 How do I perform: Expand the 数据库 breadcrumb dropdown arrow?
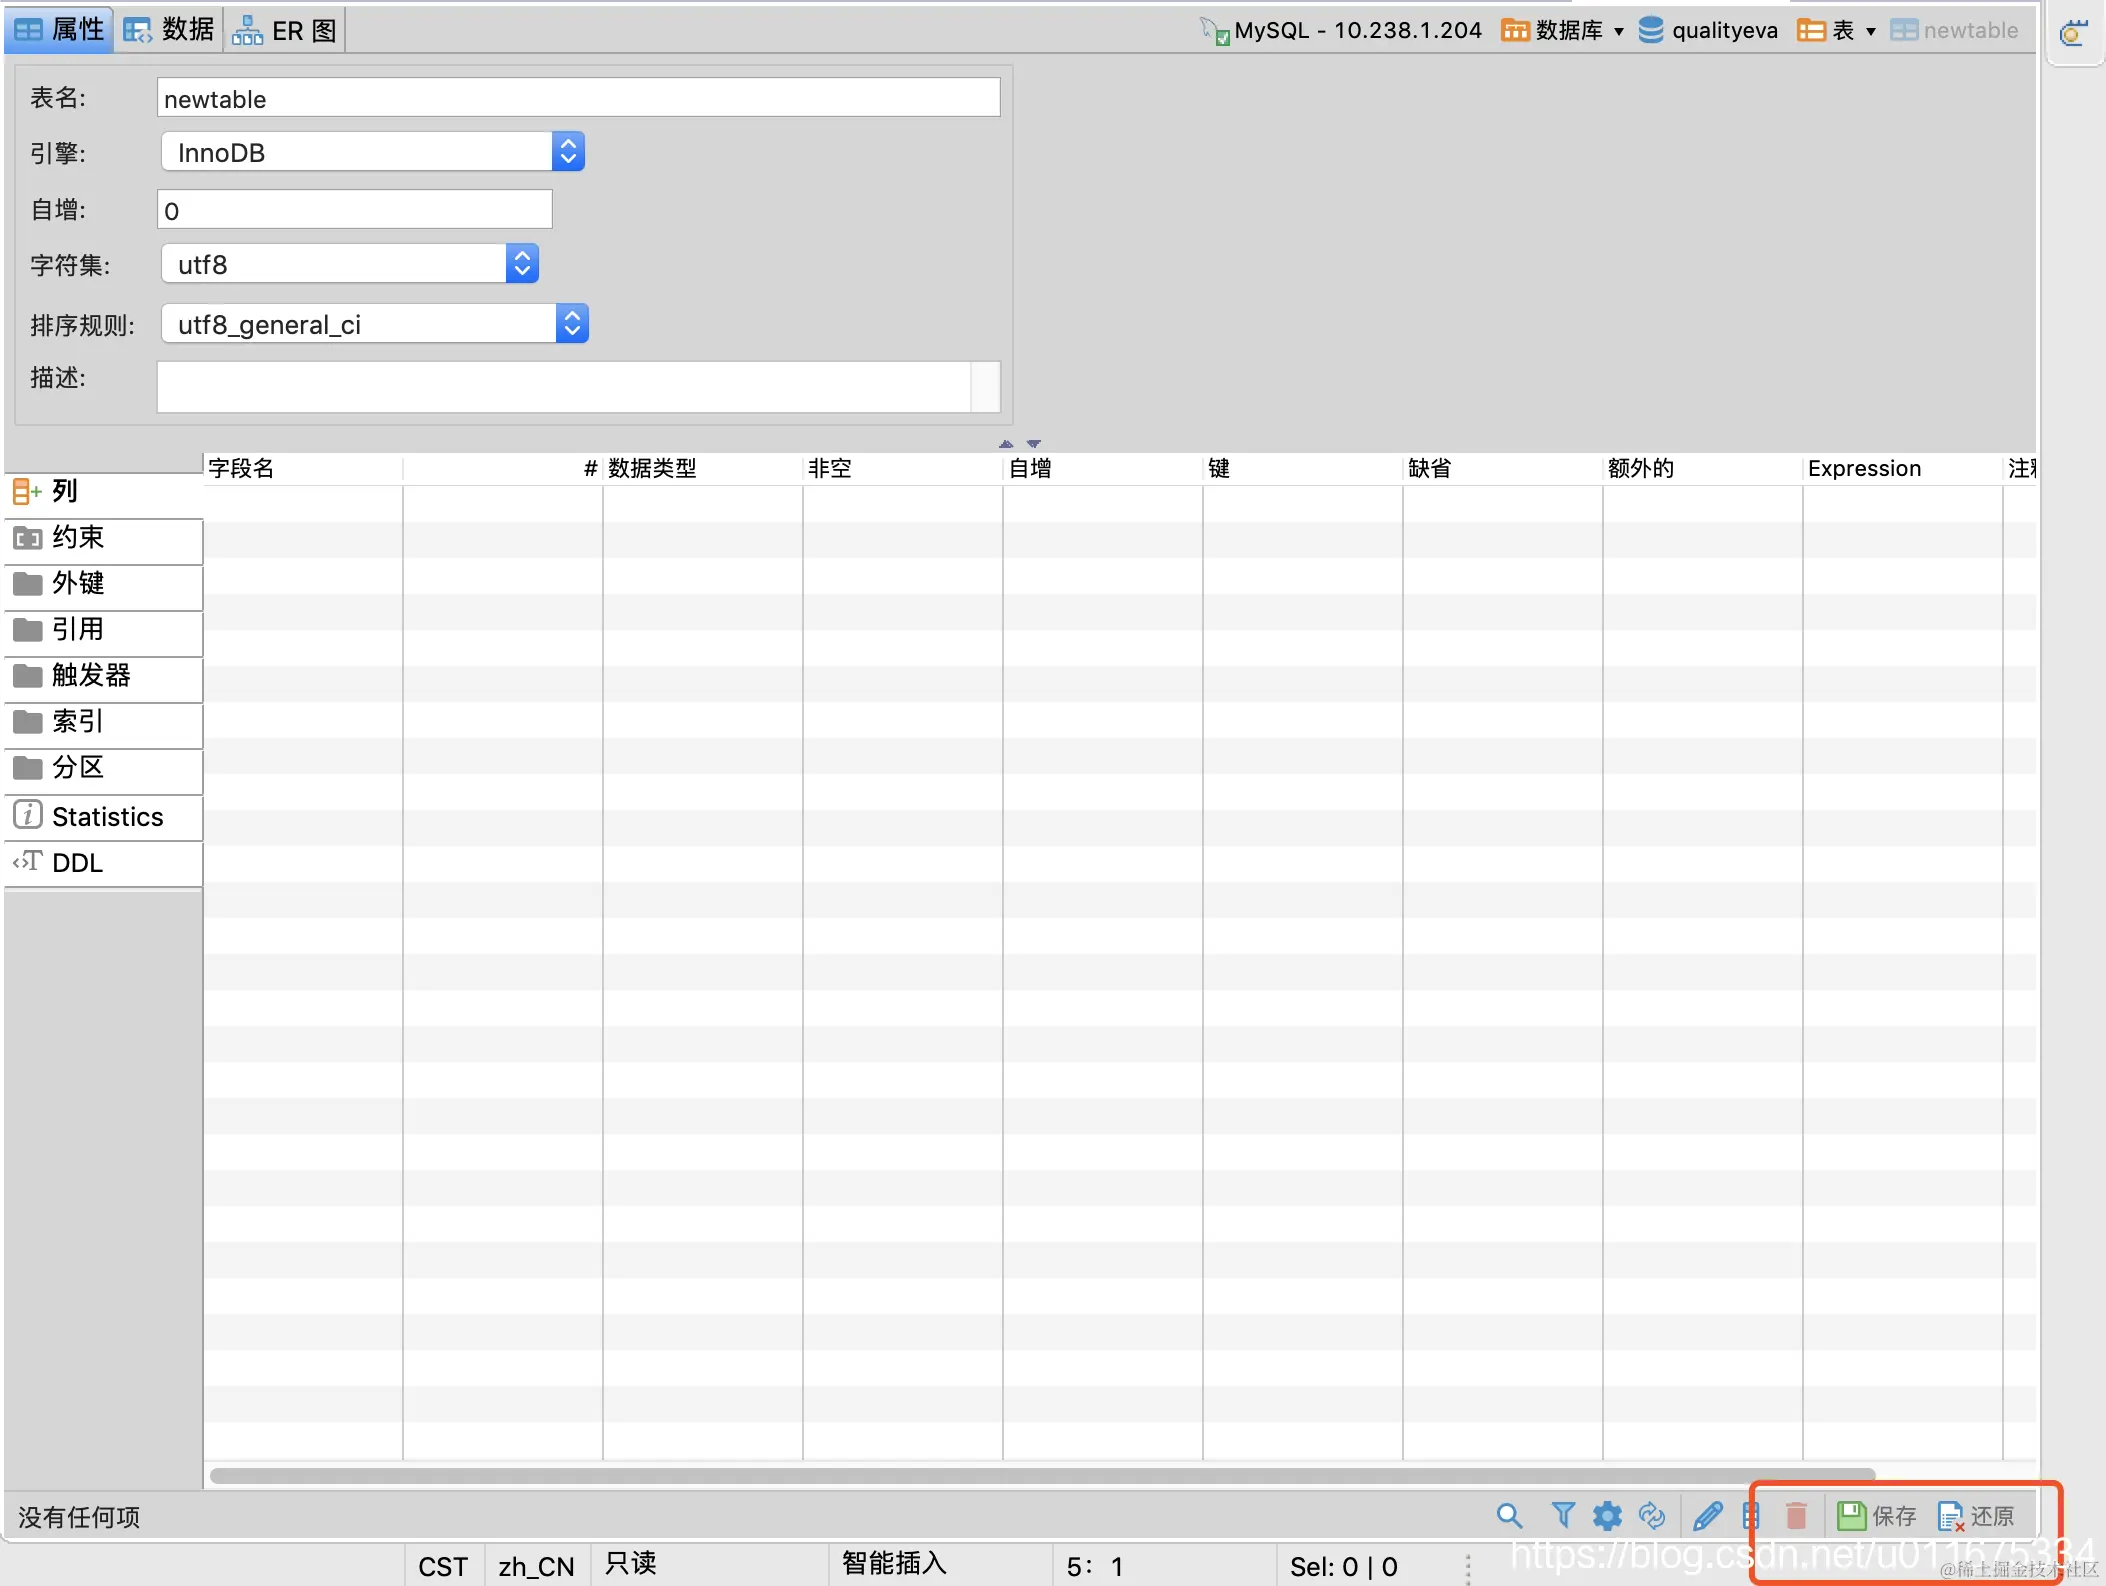pyautogui.click(x=1619, y=31)
